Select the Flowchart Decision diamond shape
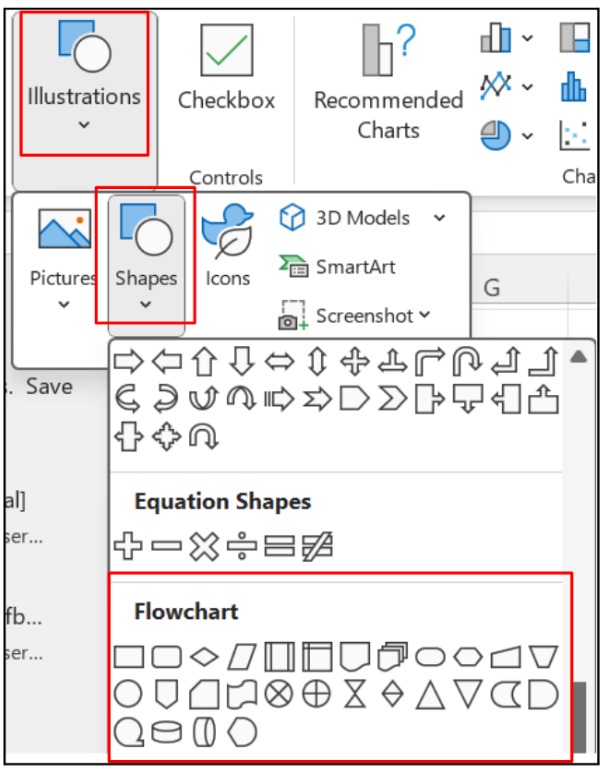The width and height of the screenshot is (606, 769). point(204,657)
